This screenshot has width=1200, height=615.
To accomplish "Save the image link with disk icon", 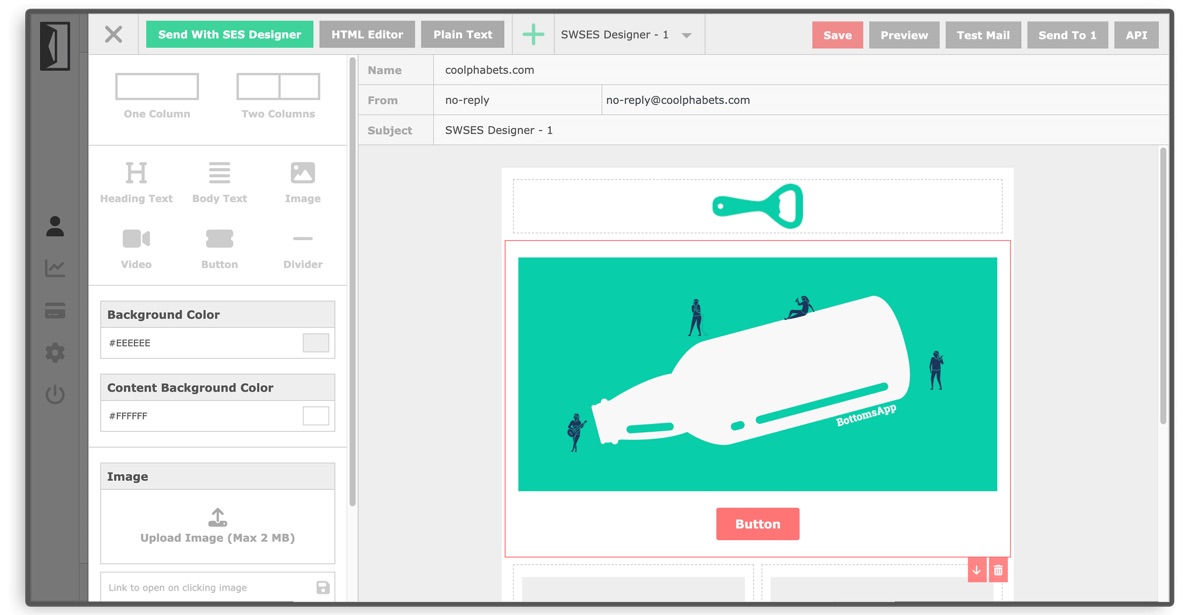I will coord(323,588).
